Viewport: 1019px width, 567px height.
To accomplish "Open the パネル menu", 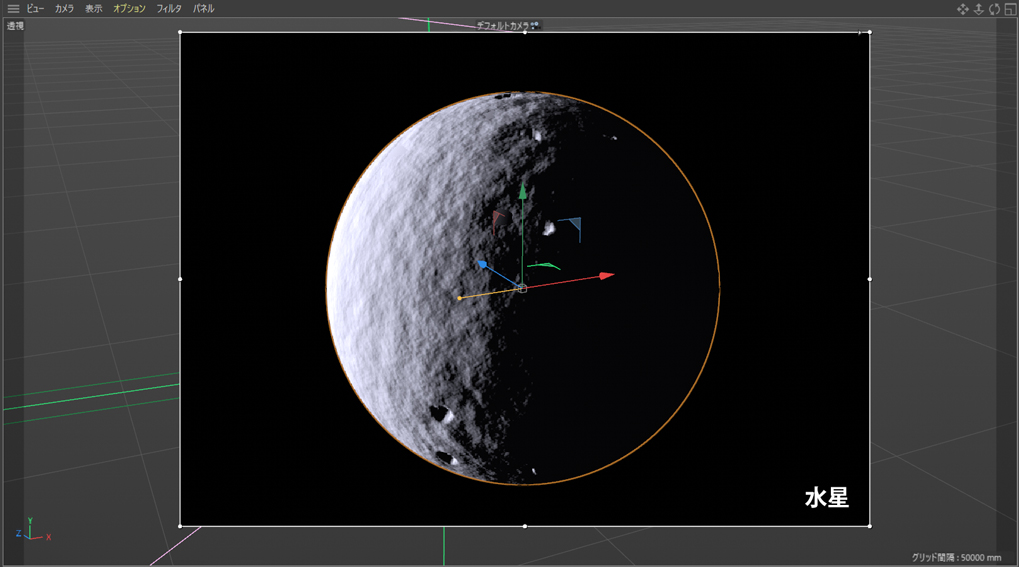I will (x=203, y=9).
